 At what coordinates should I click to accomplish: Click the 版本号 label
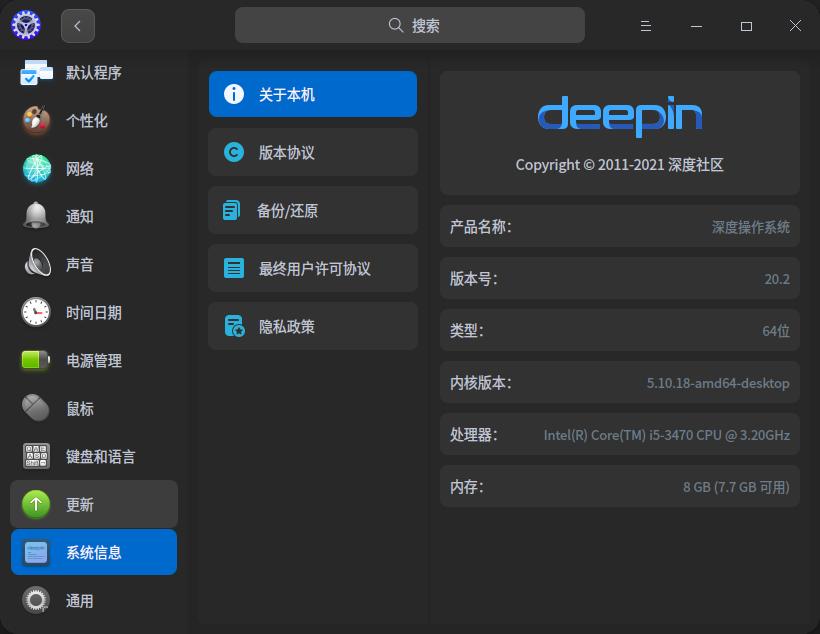point(474,278)
